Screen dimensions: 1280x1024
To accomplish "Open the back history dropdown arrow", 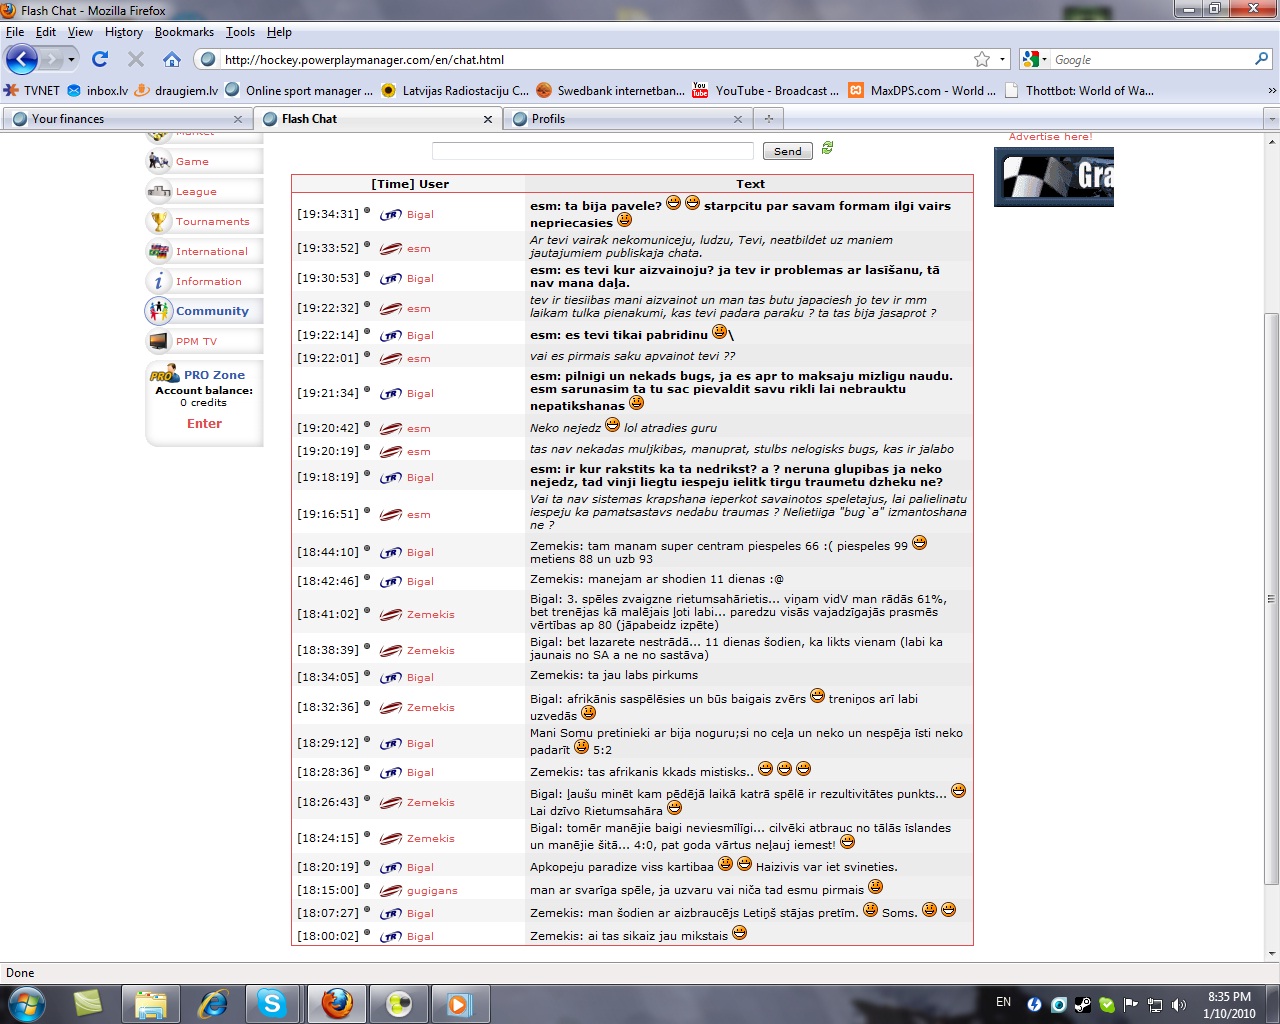I will 71,59.
